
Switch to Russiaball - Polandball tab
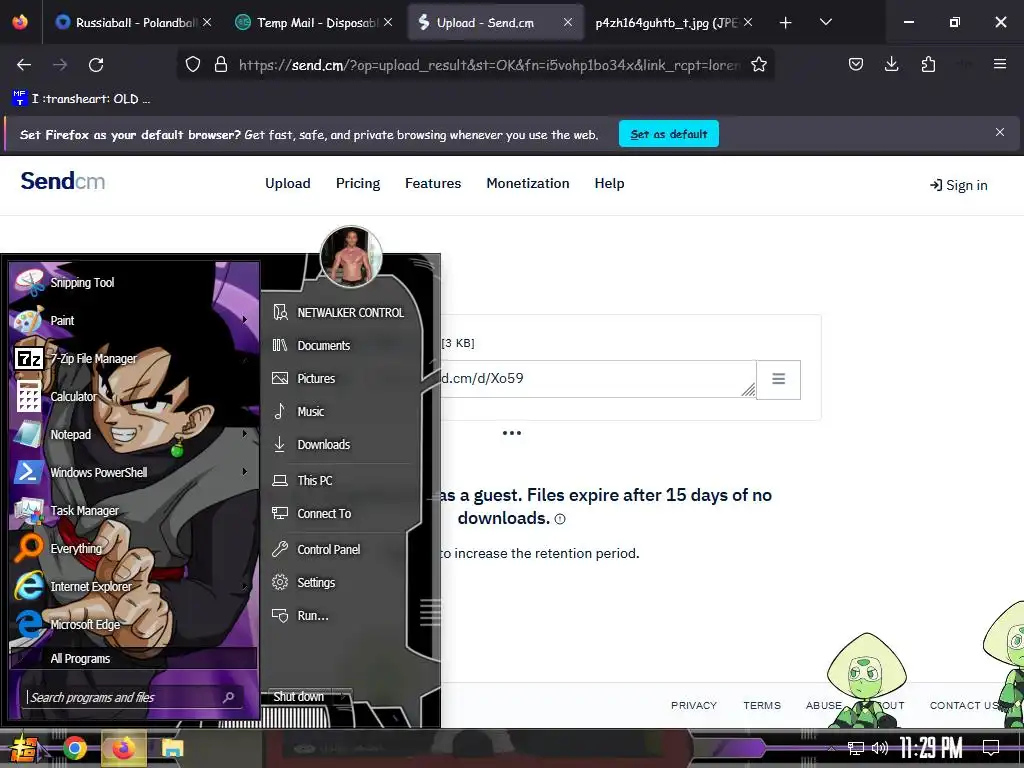pyautogui.click(x=134, y=22)
